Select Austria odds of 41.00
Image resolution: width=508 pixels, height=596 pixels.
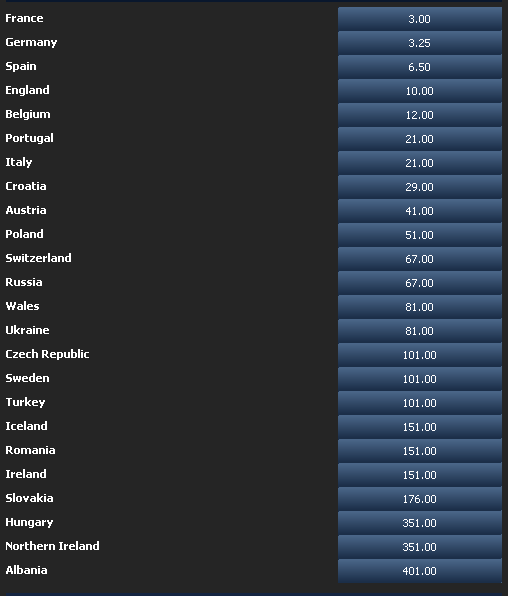click(x=420, y=211)
